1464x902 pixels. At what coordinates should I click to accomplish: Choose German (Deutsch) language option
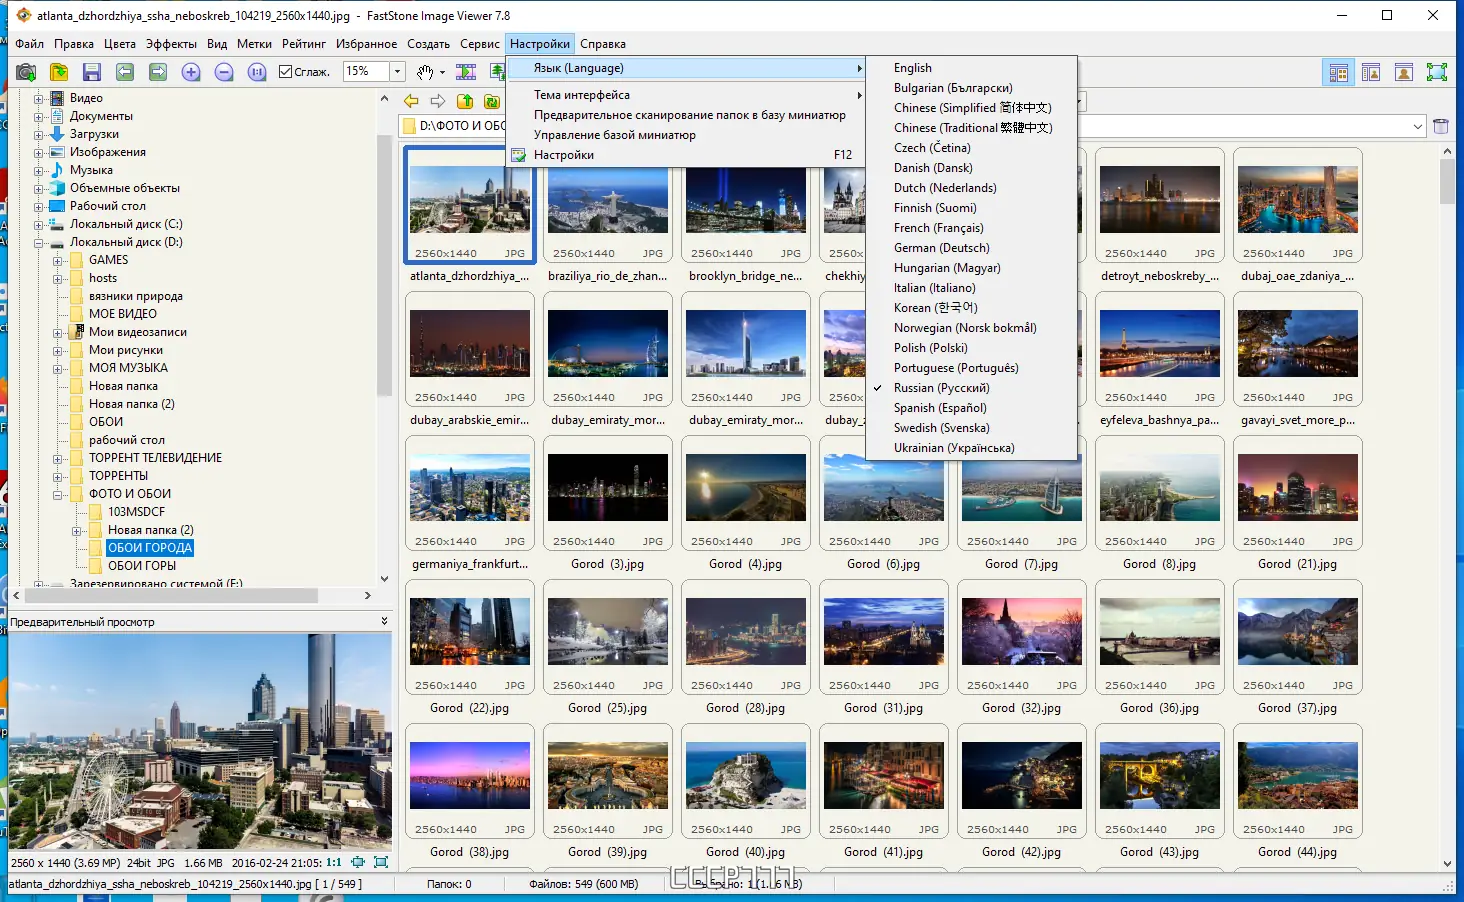pos(941,248)
